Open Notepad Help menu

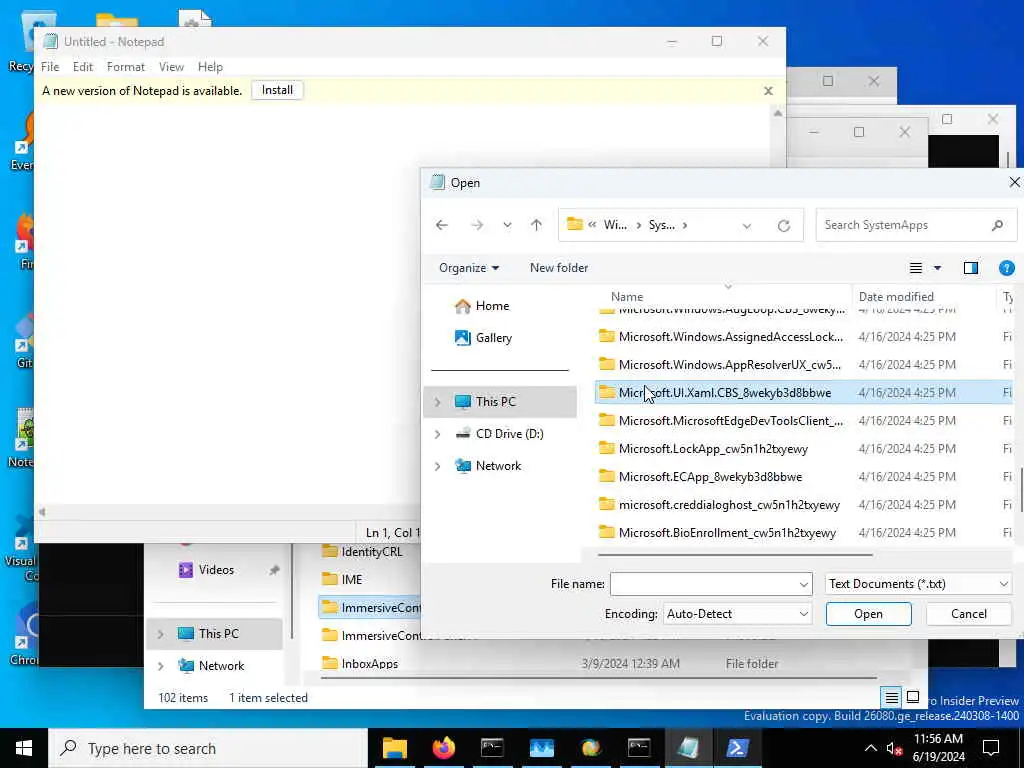pyautogui.click(x=210, y=67)
